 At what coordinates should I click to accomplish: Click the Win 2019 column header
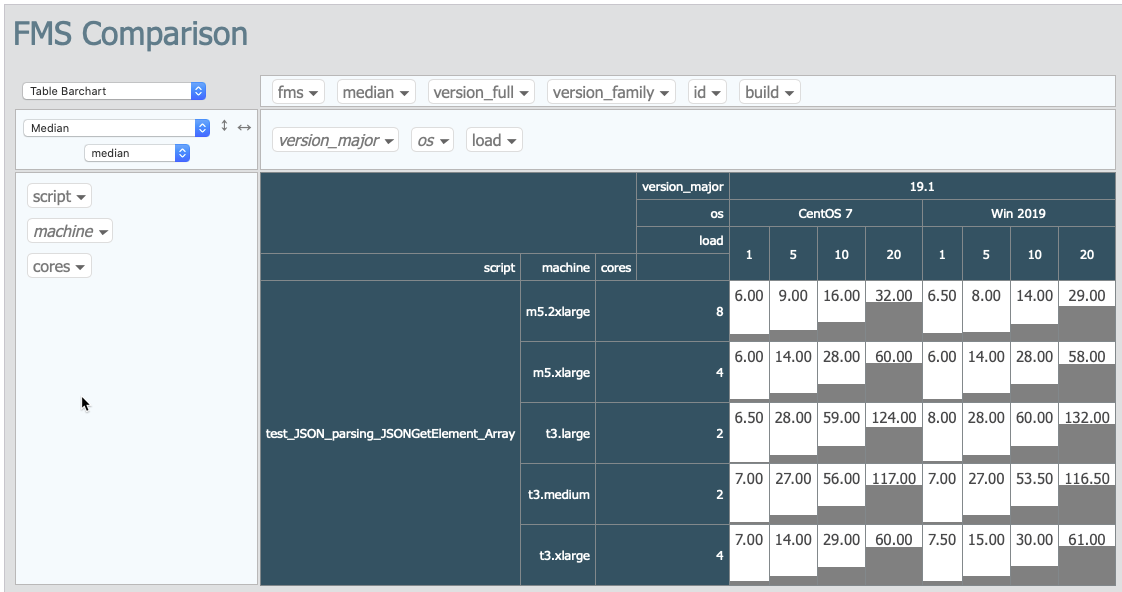pos(1018,213)
